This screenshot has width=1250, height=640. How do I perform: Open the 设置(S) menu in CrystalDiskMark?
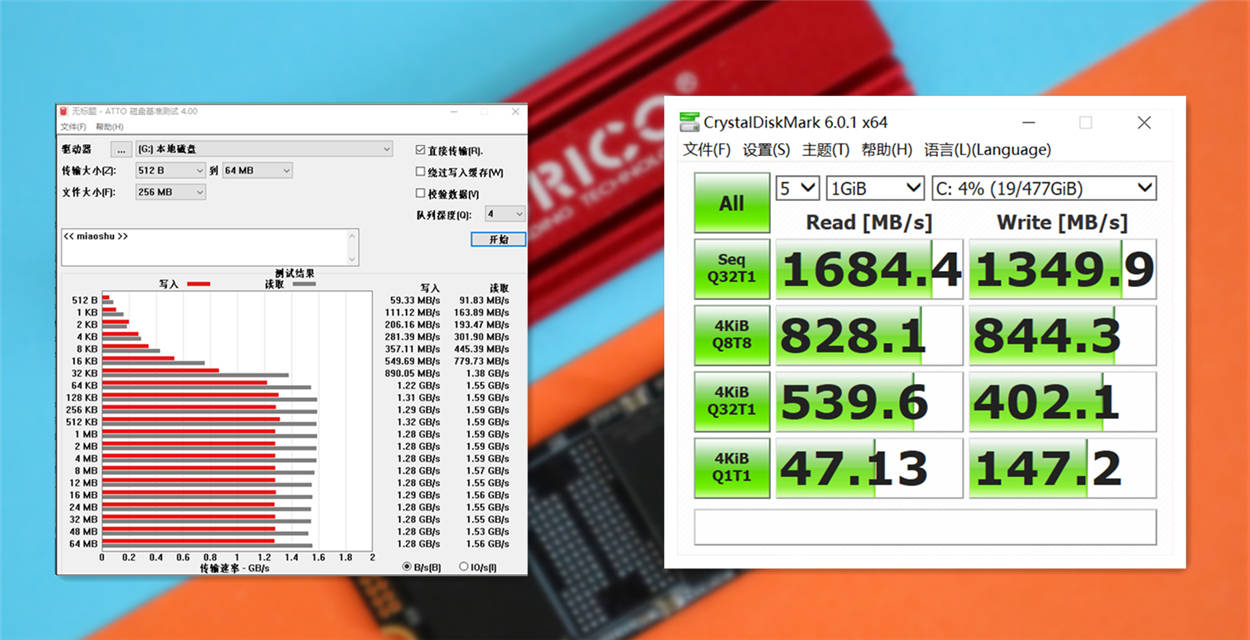[766, 150]
